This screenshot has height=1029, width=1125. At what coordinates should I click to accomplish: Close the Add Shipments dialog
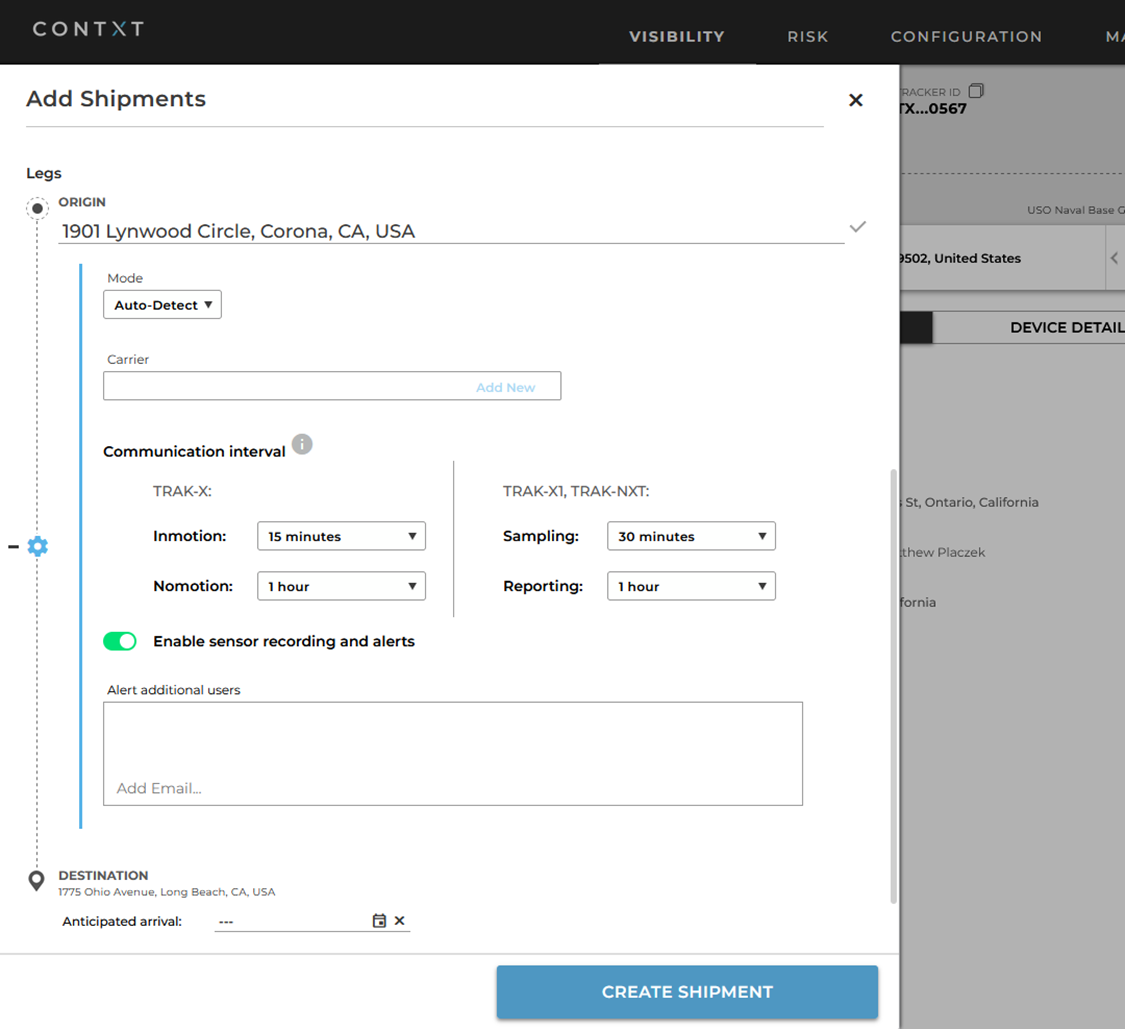855,100
